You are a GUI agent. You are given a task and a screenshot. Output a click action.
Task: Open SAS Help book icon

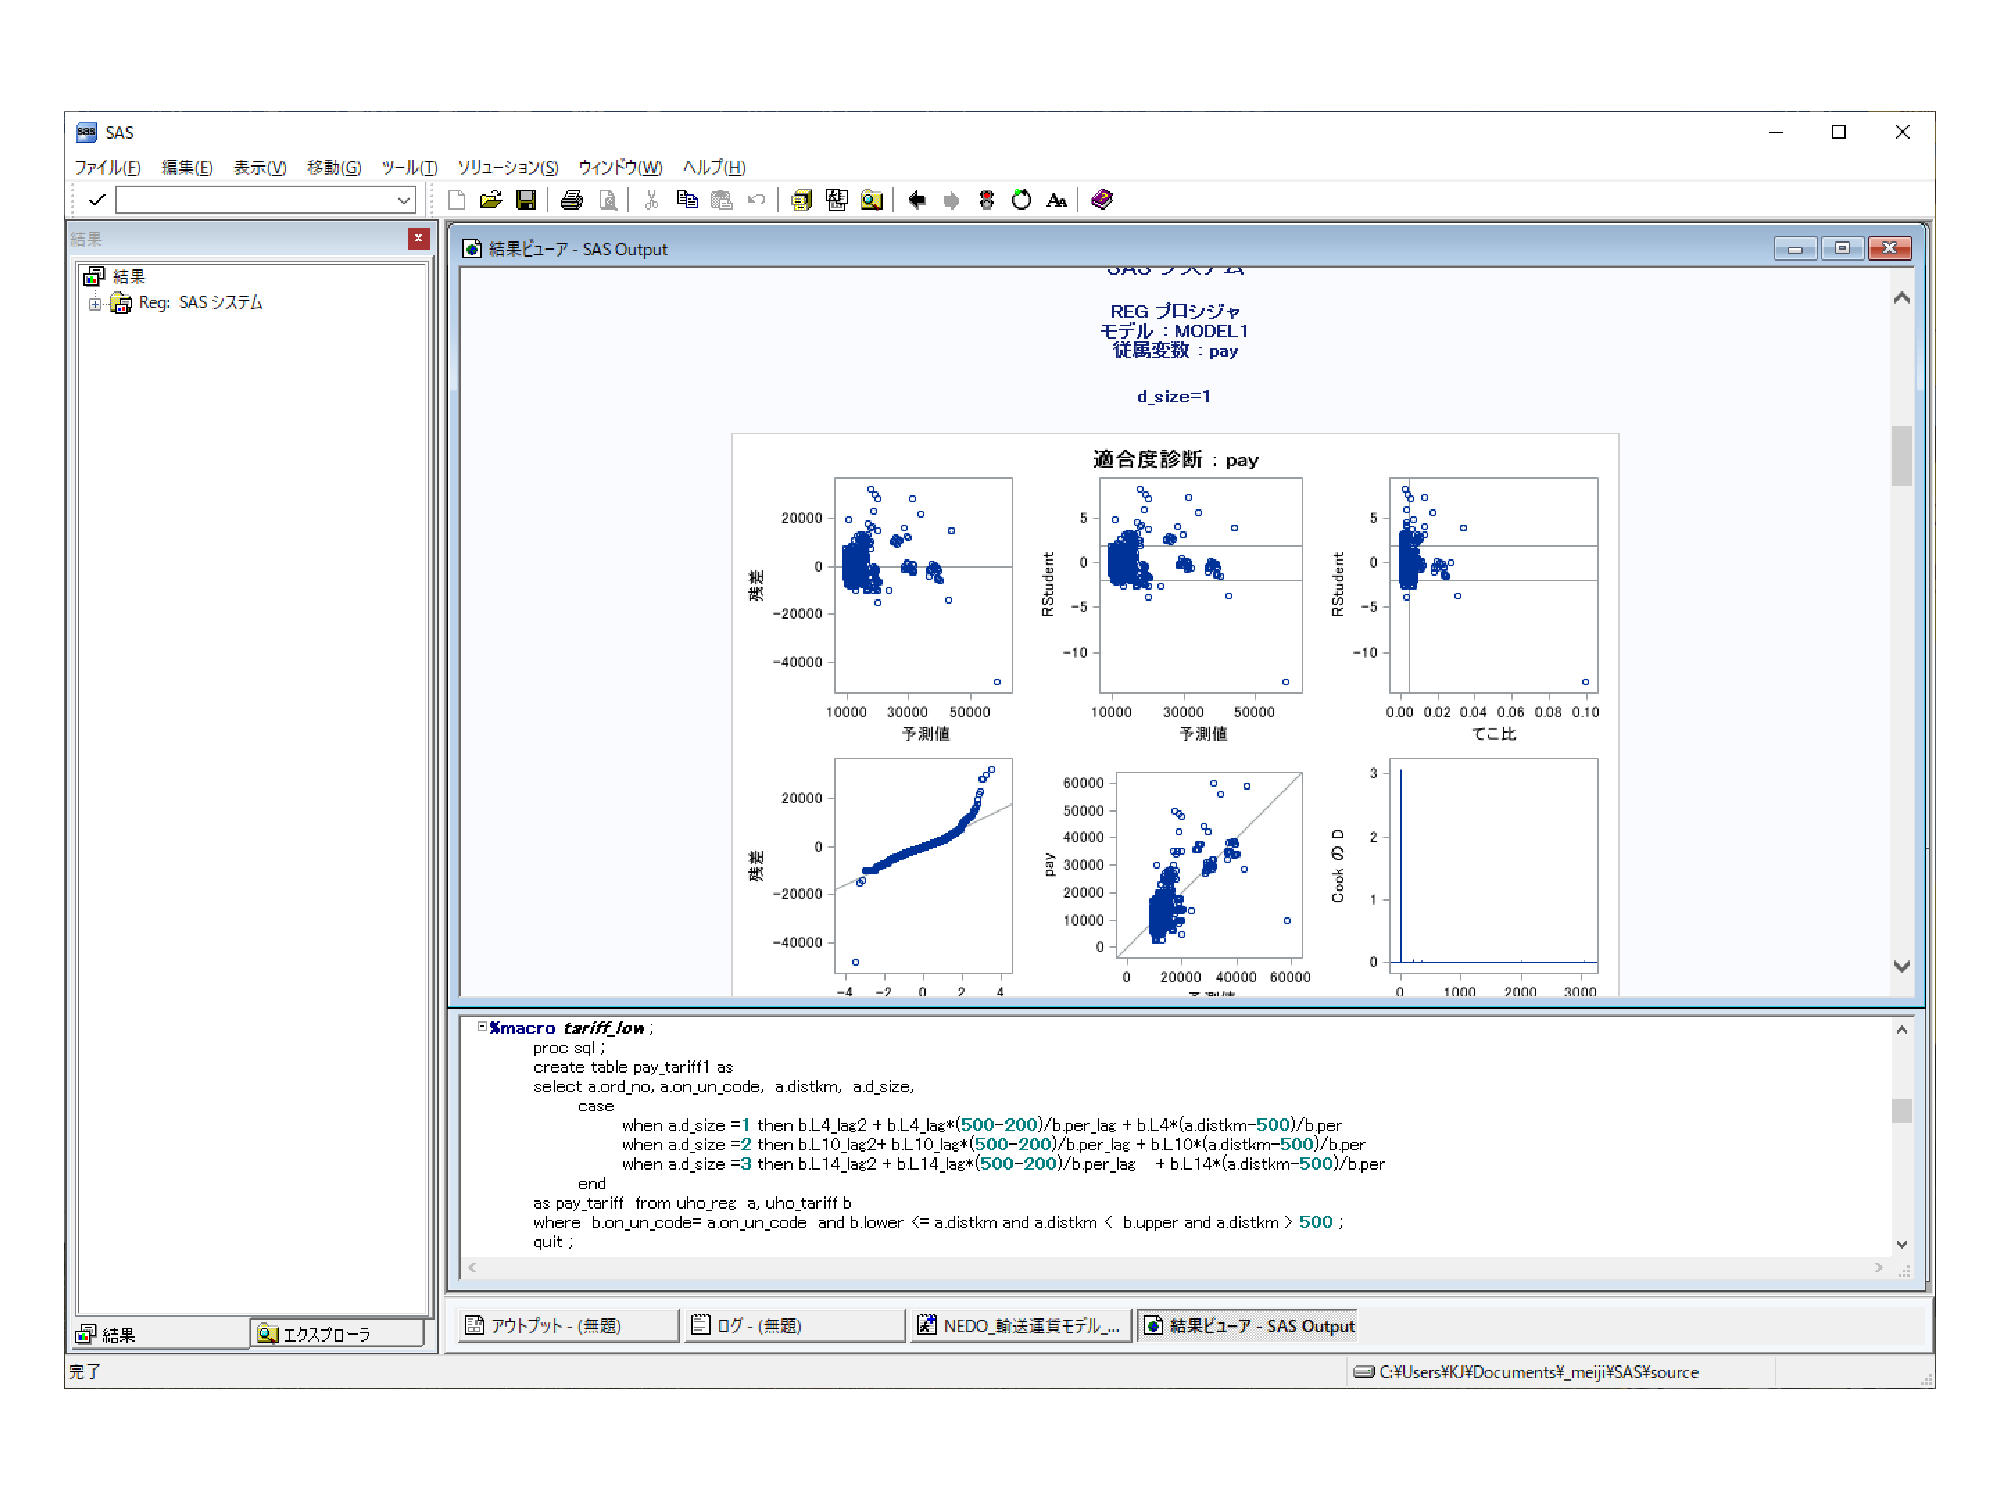[x=1102, y=200]
